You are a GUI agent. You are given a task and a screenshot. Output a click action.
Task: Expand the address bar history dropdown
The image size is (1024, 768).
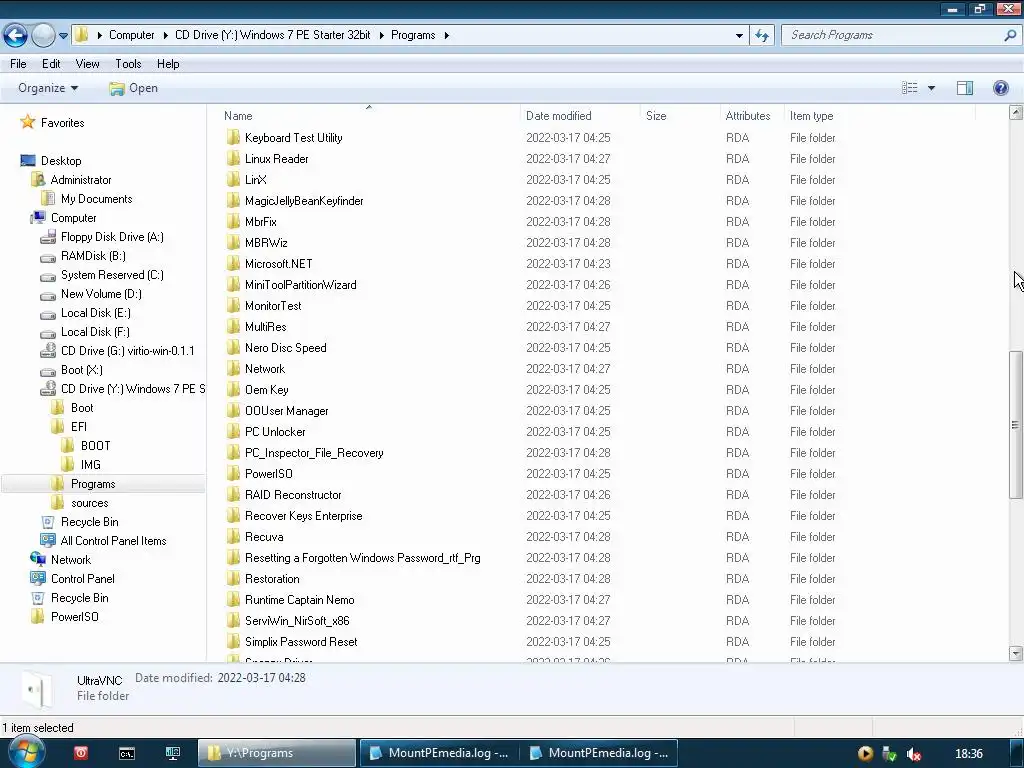pyautogui.click(x=739, y=35)
